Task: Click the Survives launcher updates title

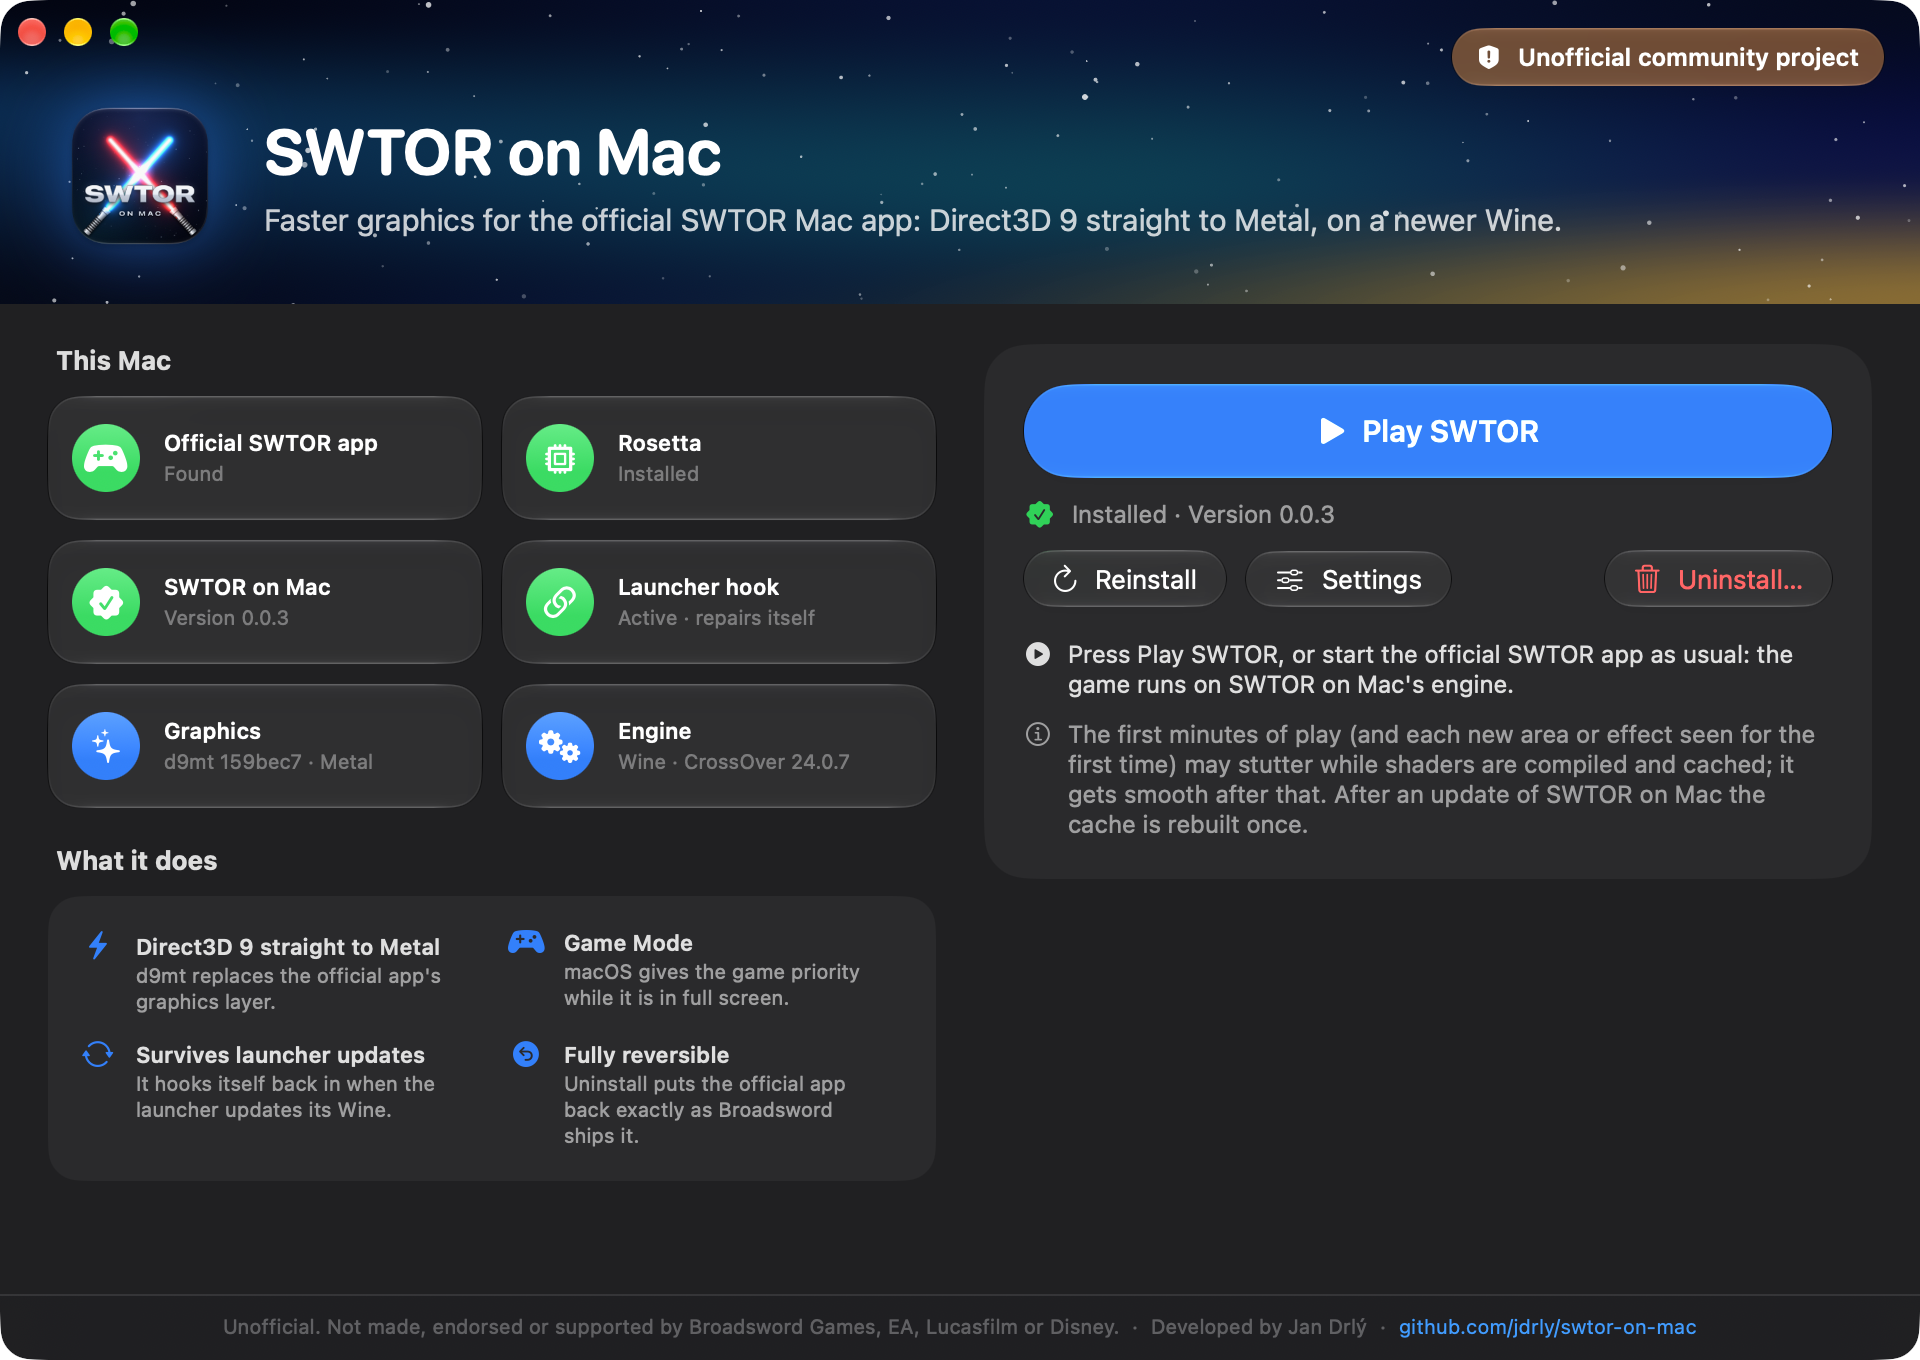Action: [280, 1055]
